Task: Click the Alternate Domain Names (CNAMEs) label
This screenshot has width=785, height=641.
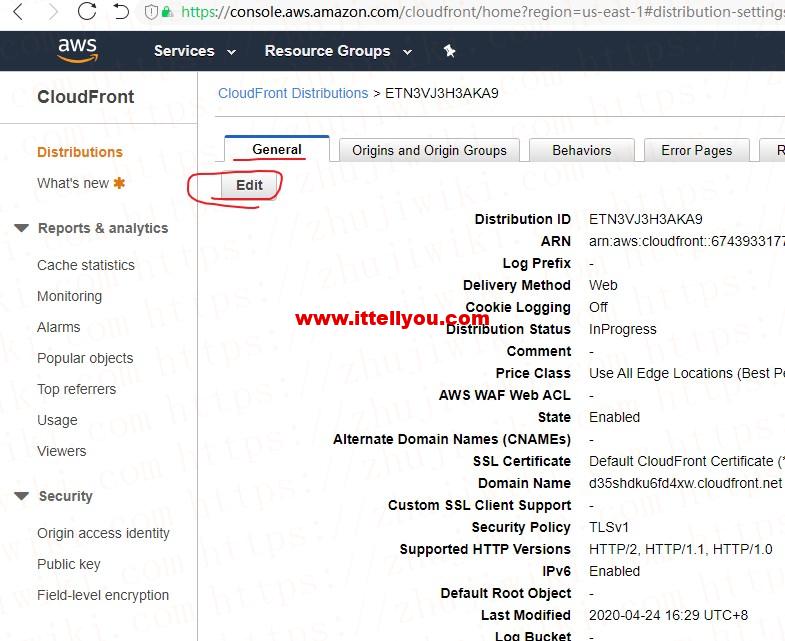Action: coord(452,439)
